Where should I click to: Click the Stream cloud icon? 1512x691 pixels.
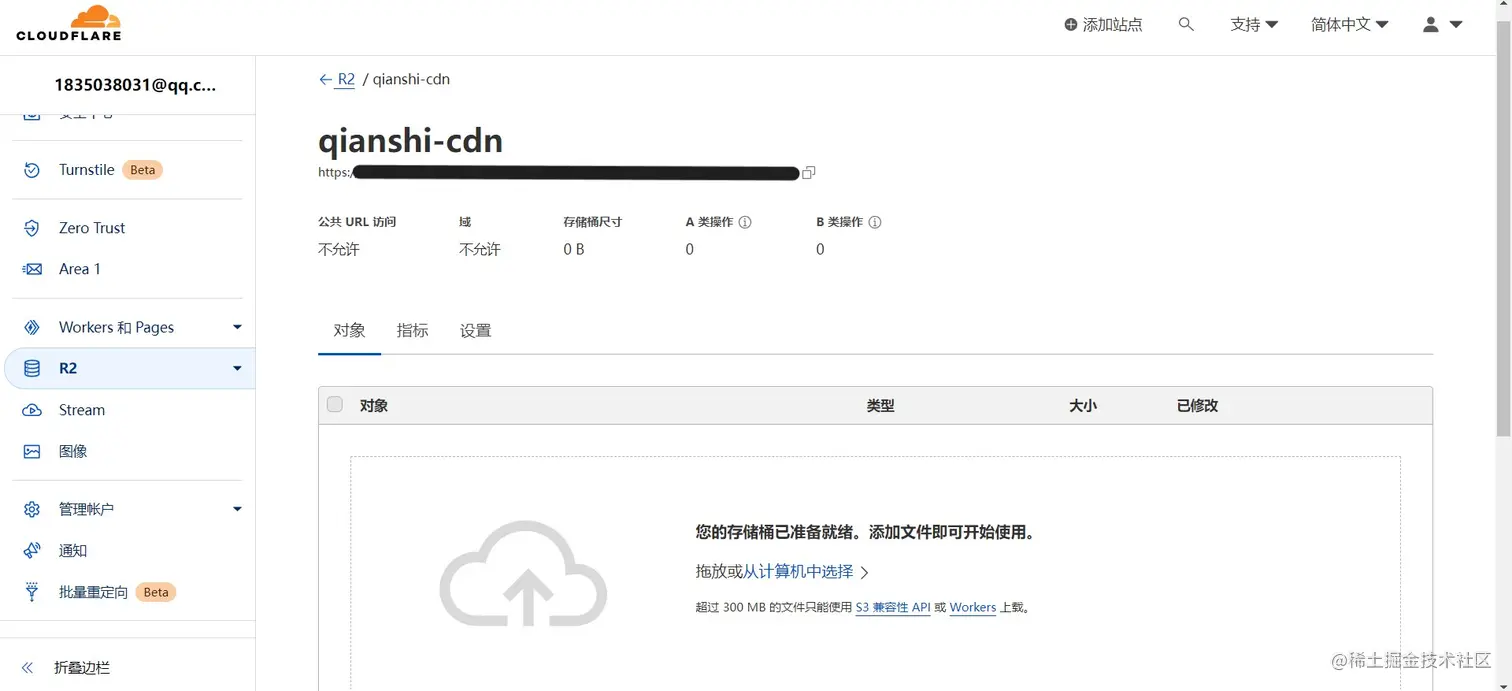pyautogui.click(x=32, y=410)
